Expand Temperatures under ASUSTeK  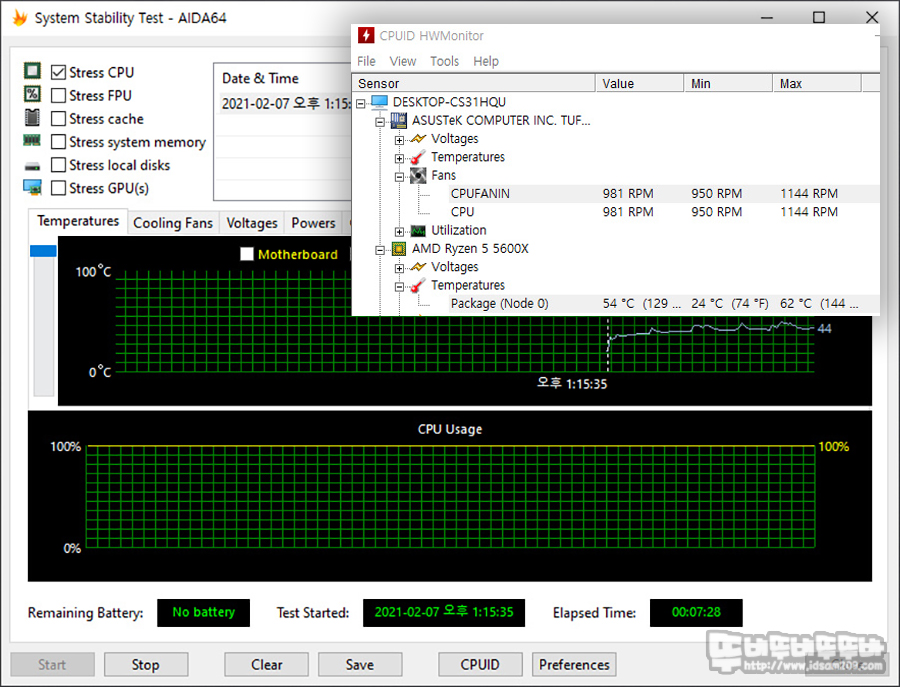click(399, 158)
